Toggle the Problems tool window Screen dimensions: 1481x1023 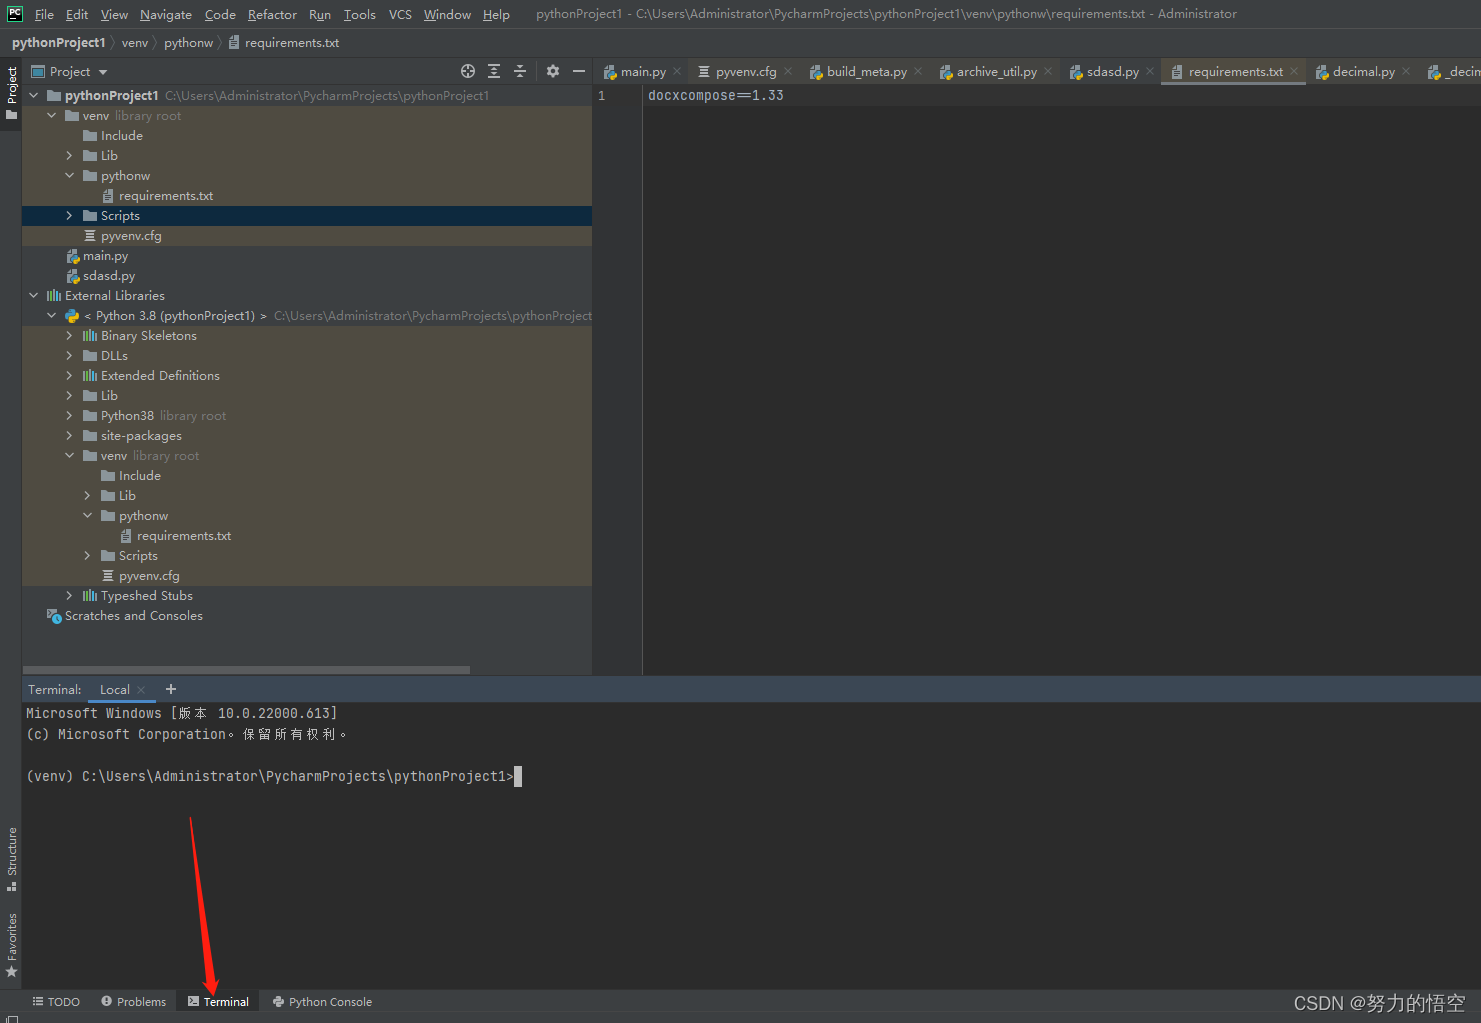[133, 1001]
